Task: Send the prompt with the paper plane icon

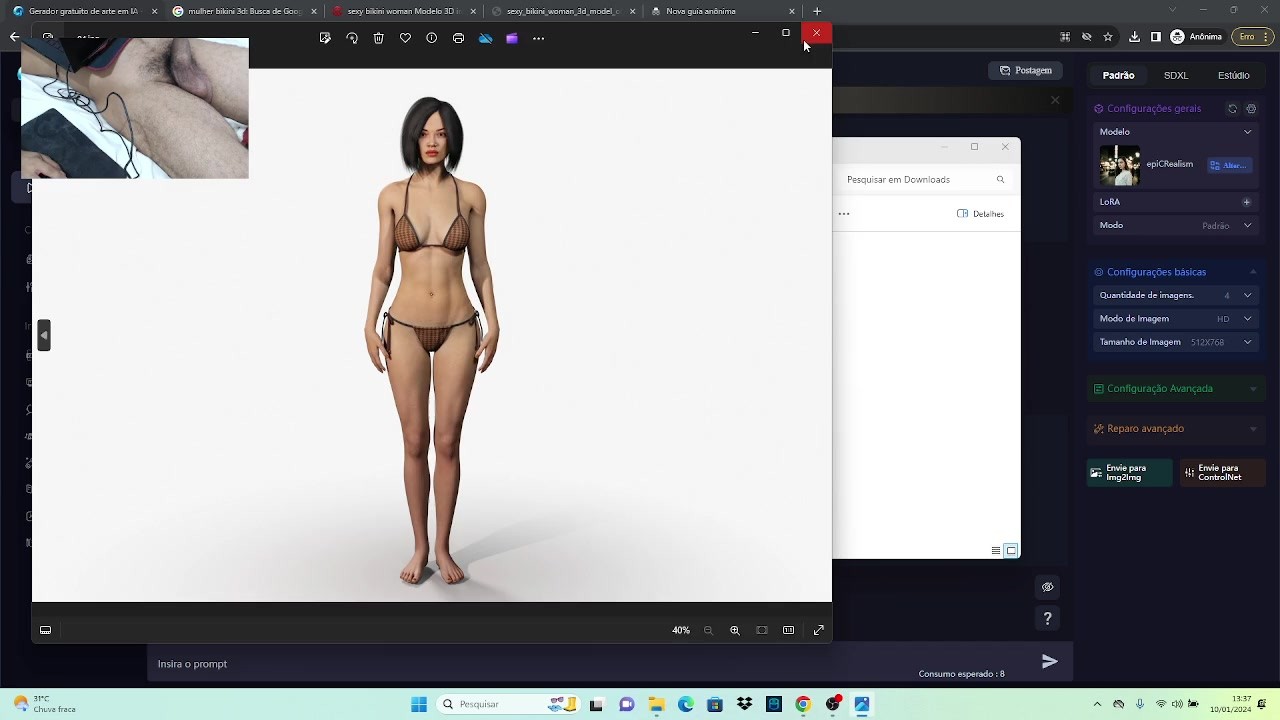Action: [x=1049, y=661]
